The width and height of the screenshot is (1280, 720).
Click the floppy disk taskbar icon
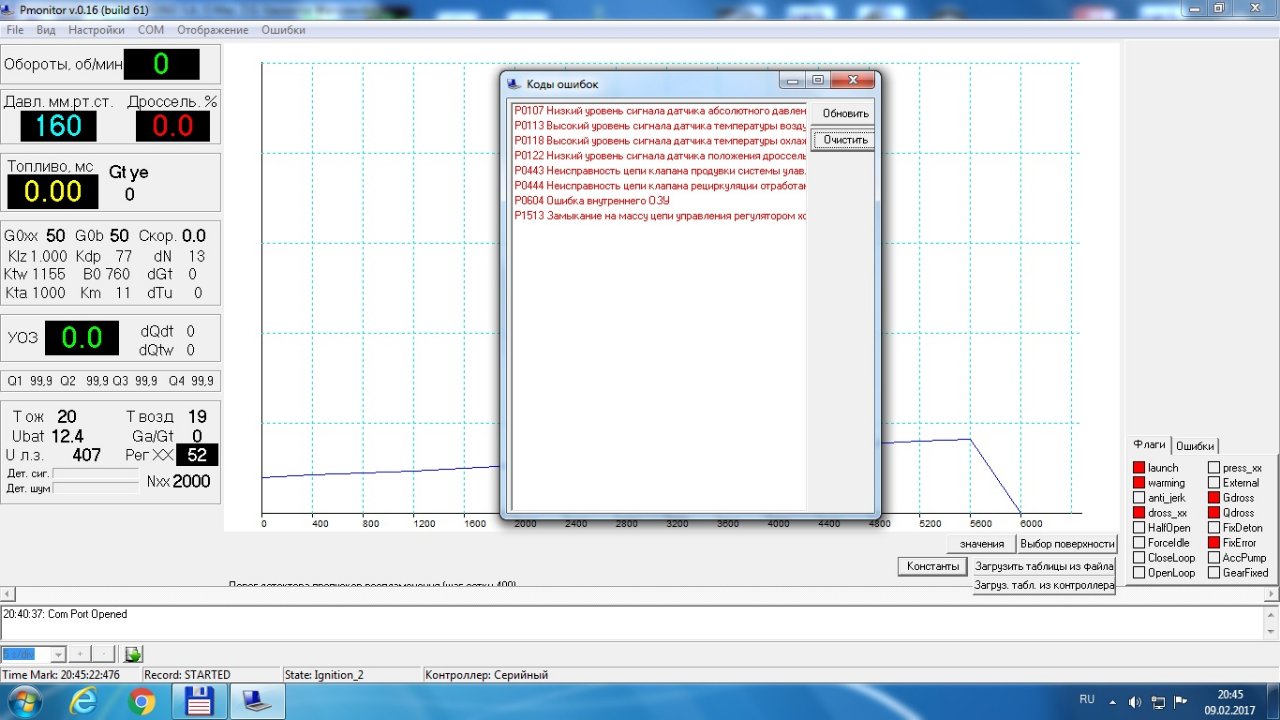(200, 702)
